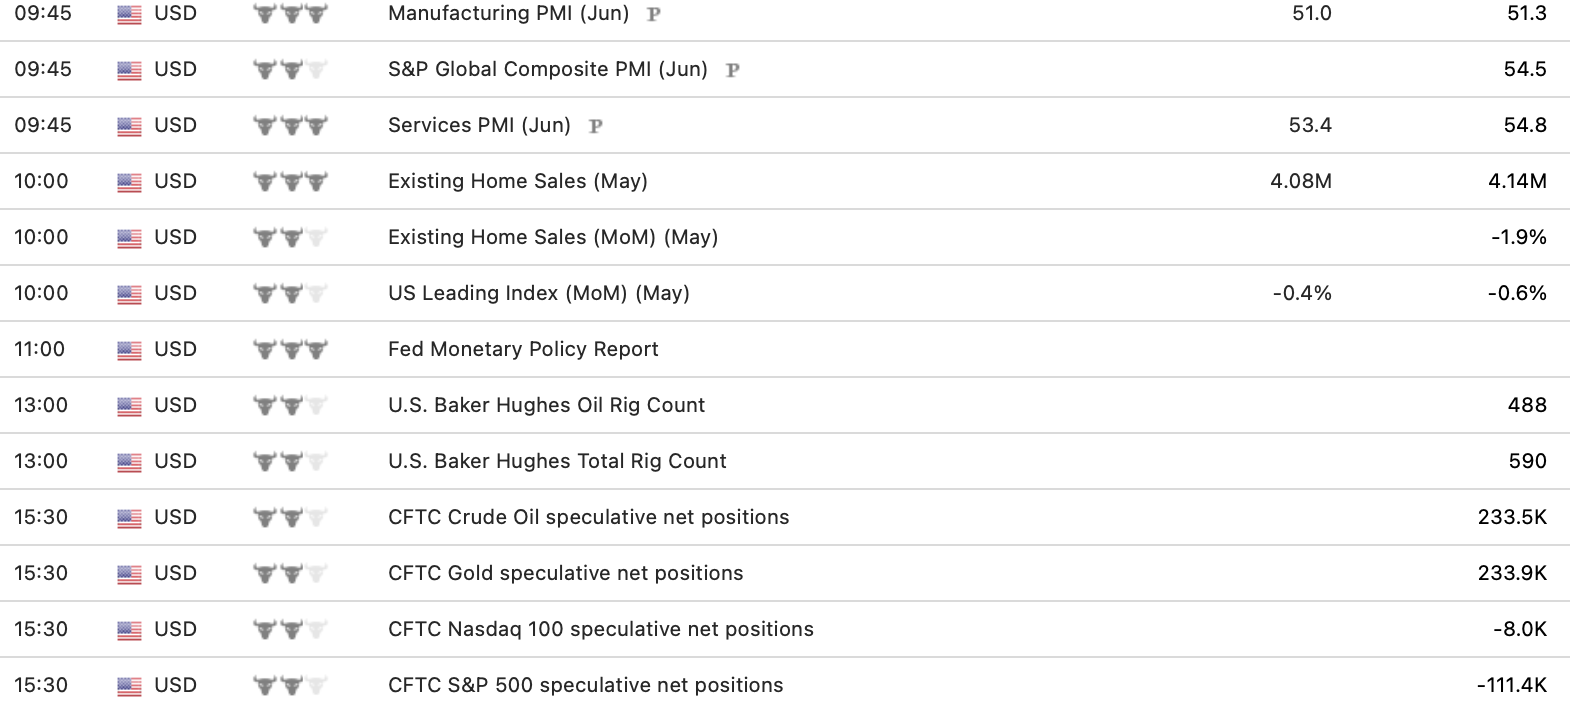Click the preliminary 'P' icon beside Manufacturing PMI
Screen dimensions: 1570x716
point(654,15)
